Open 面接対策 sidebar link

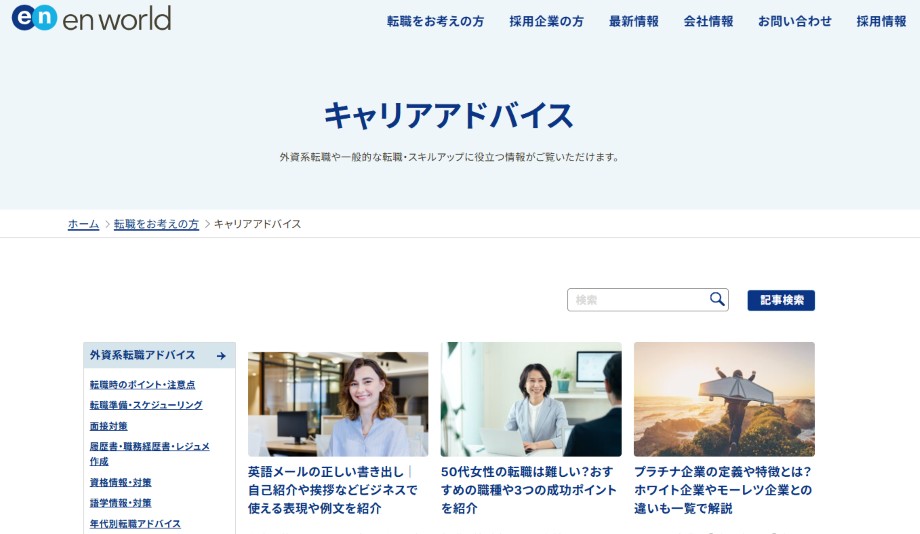tap(109, 426)
